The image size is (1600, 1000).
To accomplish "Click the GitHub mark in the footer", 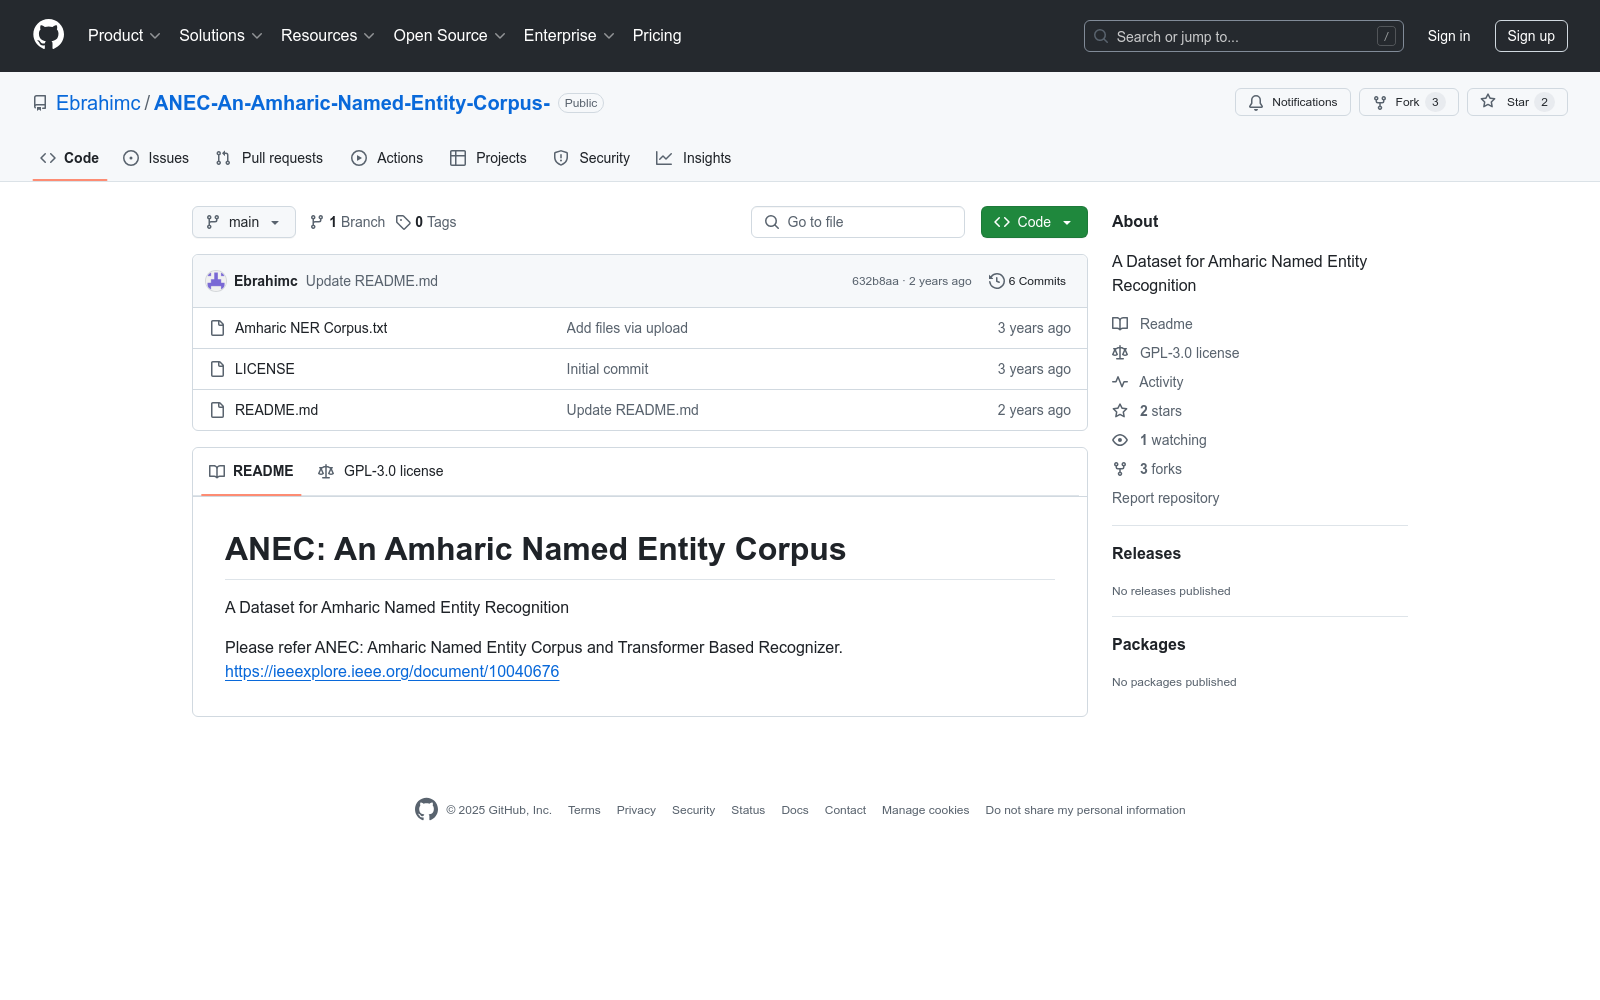I will tap(426, 810).
